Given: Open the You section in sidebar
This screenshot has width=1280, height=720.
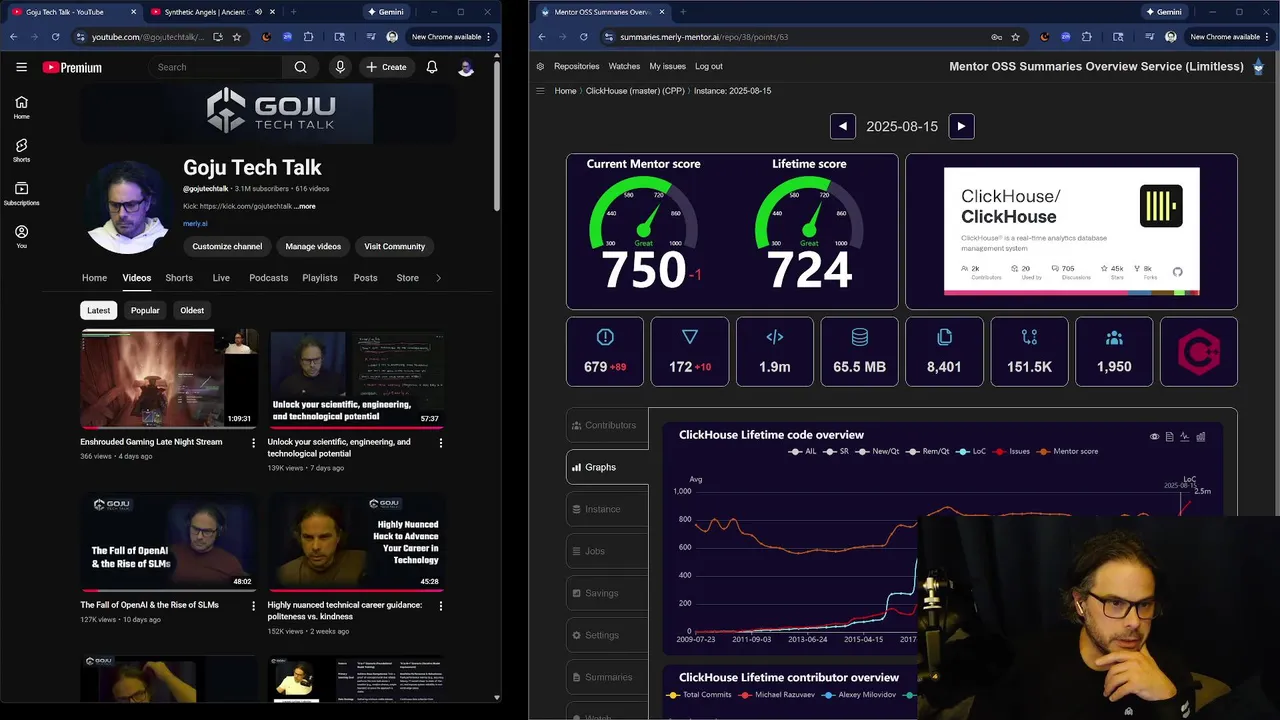Looking at the screenshot, I should pos(21,237).
